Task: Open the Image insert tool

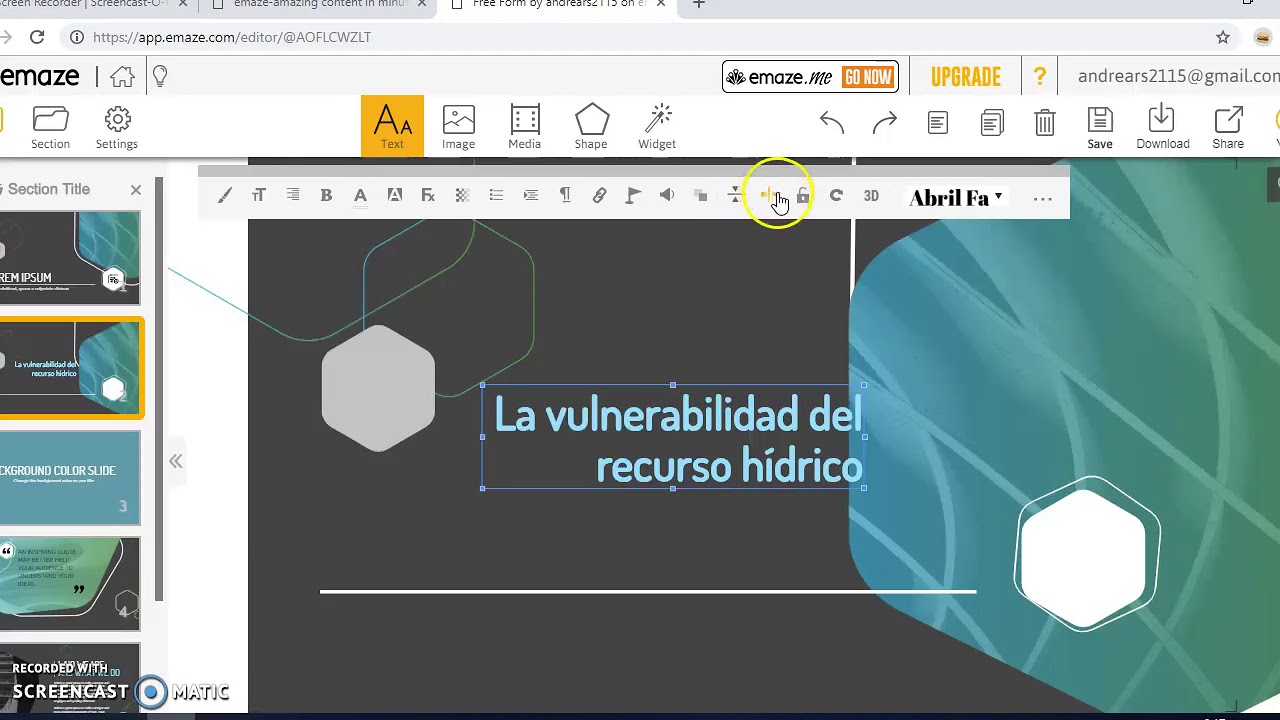Action: (458, 127)
